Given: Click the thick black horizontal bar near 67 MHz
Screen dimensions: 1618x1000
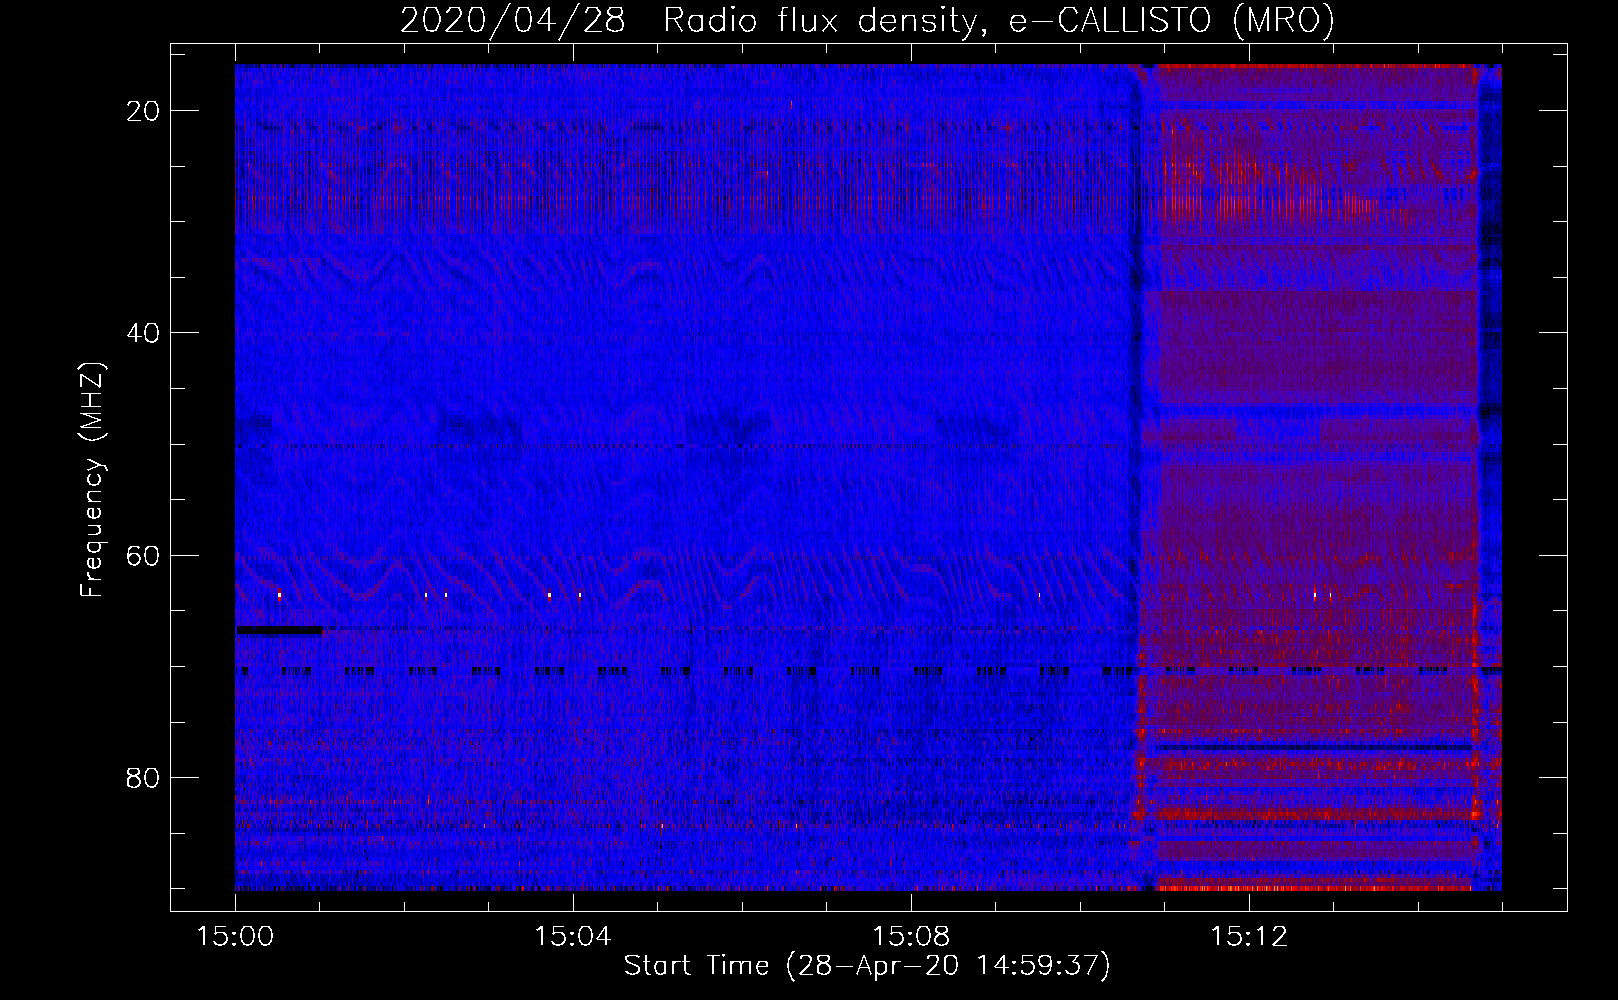Looking at the screenshot, I should [x=280, y=630].
